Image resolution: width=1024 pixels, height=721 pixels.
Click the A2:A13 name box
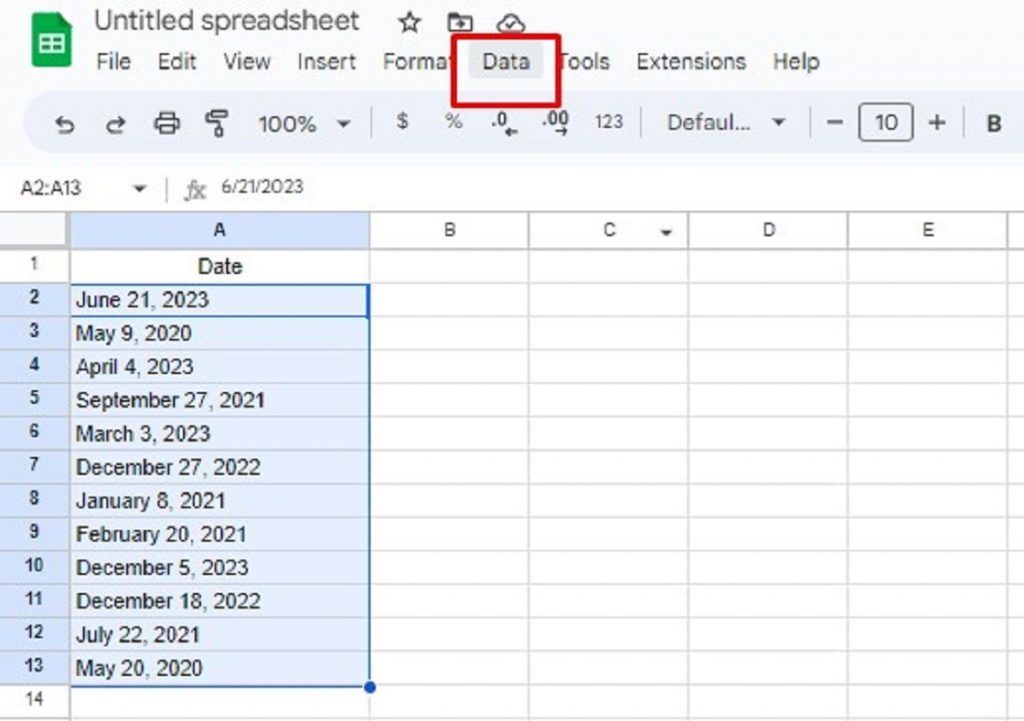(x=51, y=189)
